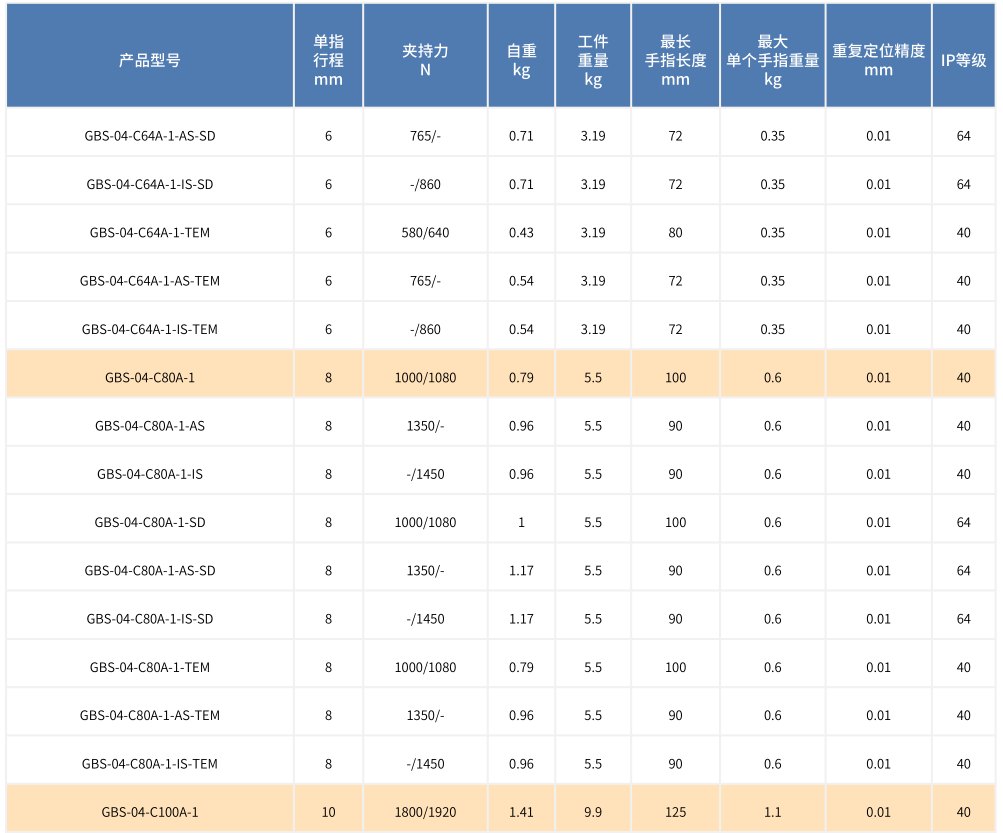Select the 重复定位精度 mm header cell

878,60
